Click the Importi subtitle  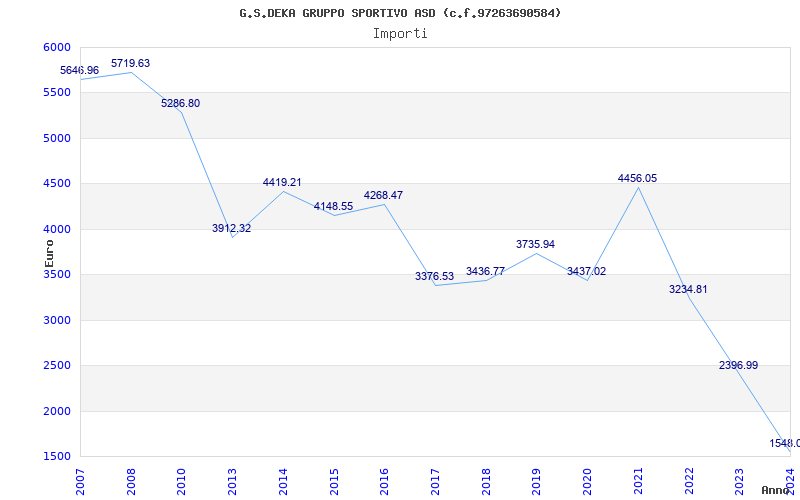(x=400, y=34)
